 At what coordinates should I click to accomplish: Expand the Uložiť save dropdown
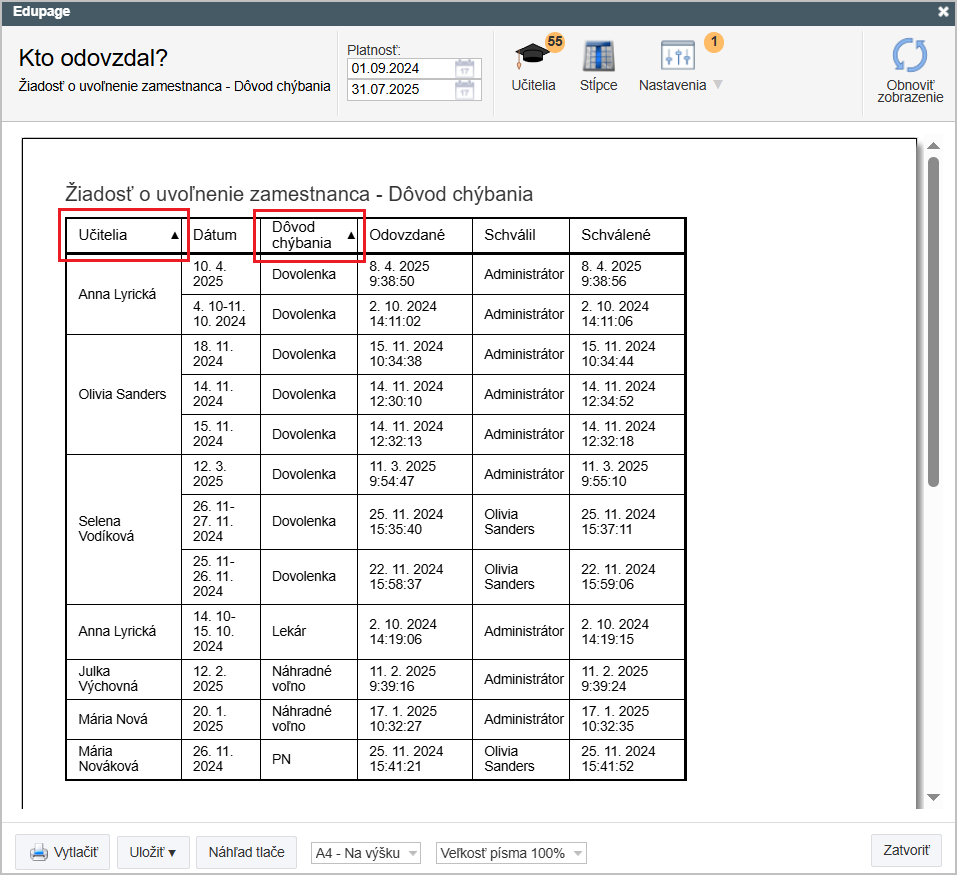point(153,853)
